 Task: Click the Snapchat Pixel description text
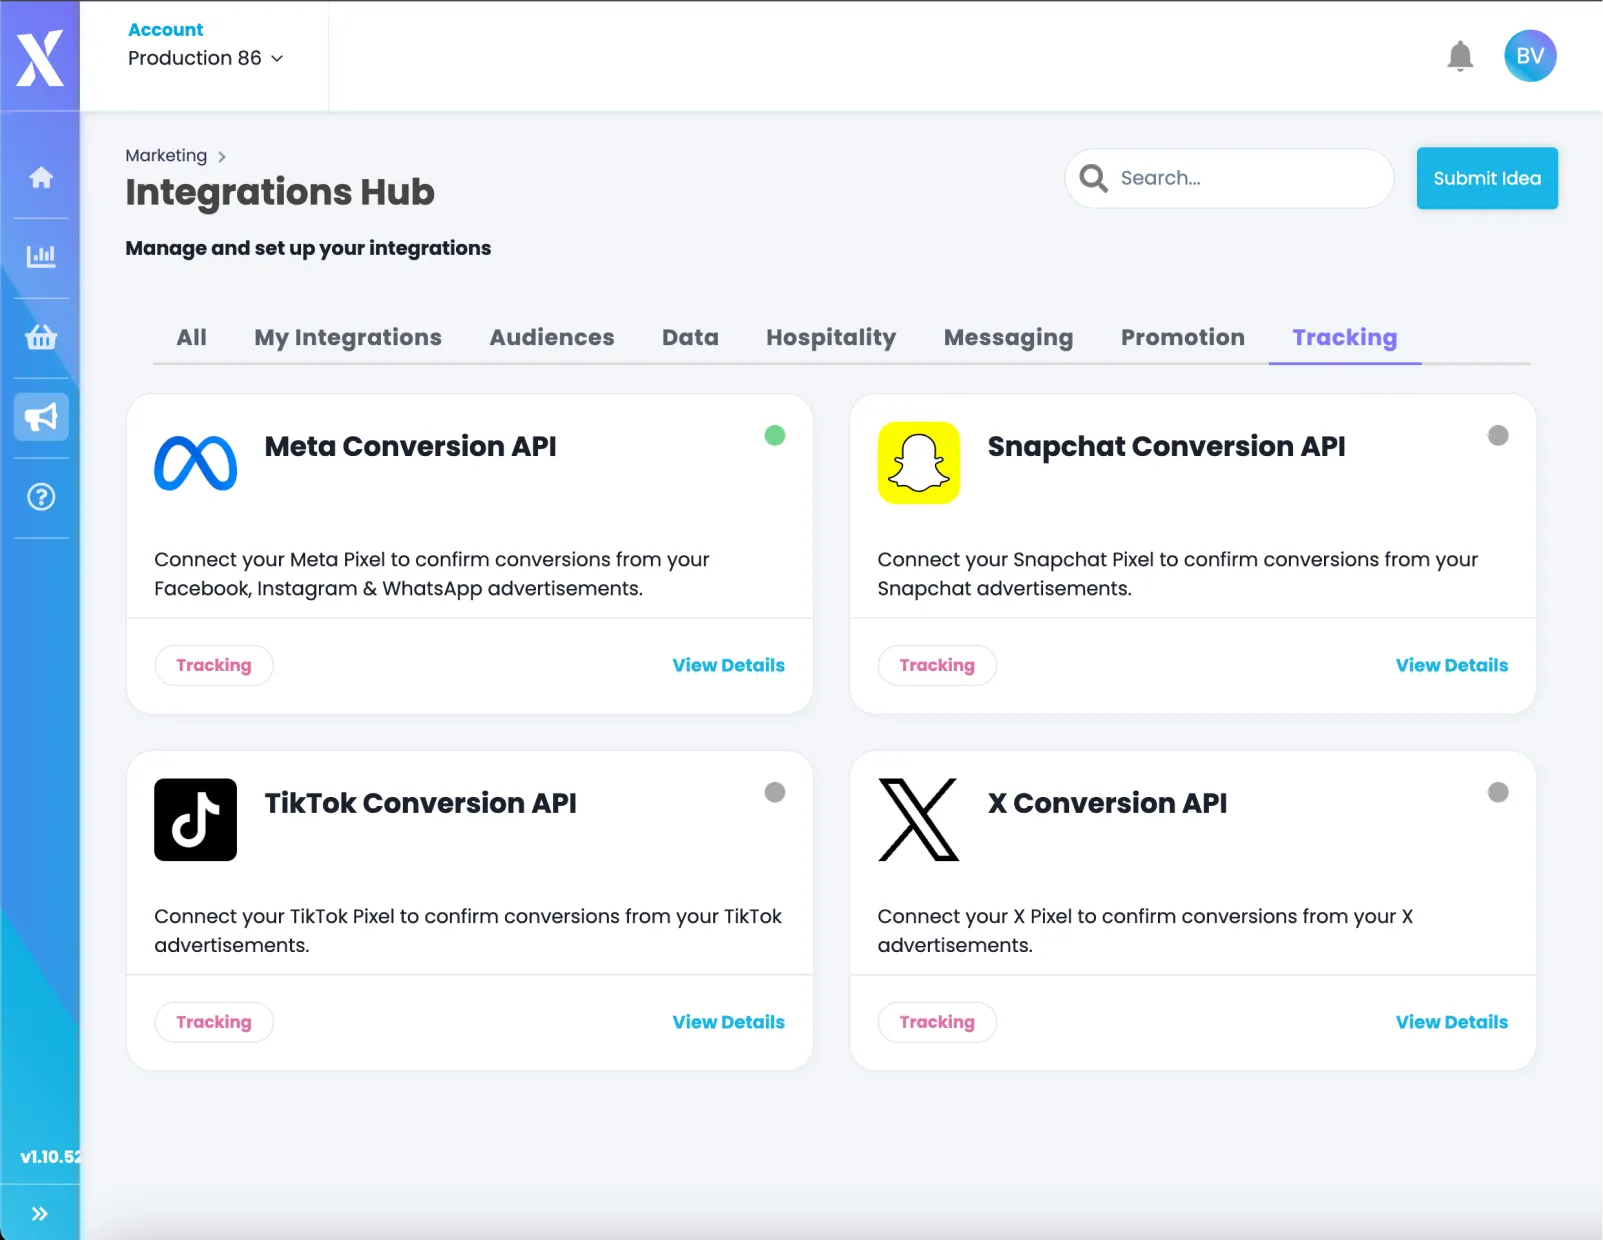(x=1177, y=574)
